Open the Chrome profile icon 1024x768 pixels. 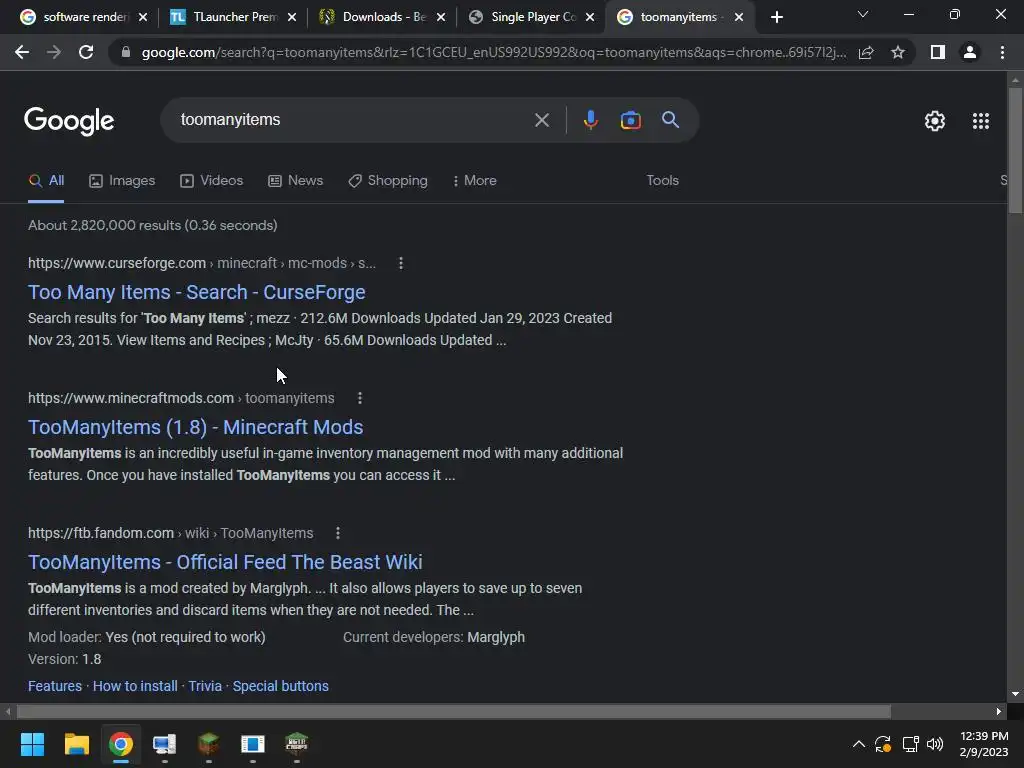(x=970, y=52)
